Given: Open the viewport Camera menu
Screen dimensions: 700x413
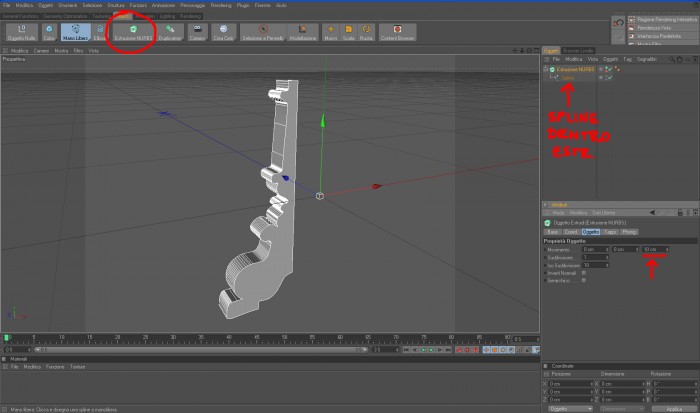Looking at the screenshot, I should (41, 50).
